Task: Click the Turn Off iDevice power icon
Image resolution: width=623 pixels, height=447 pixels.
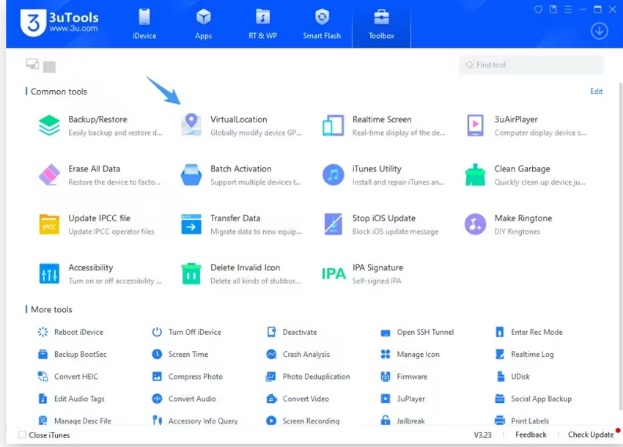Action: pyautogui.click(x=157, y=332)
